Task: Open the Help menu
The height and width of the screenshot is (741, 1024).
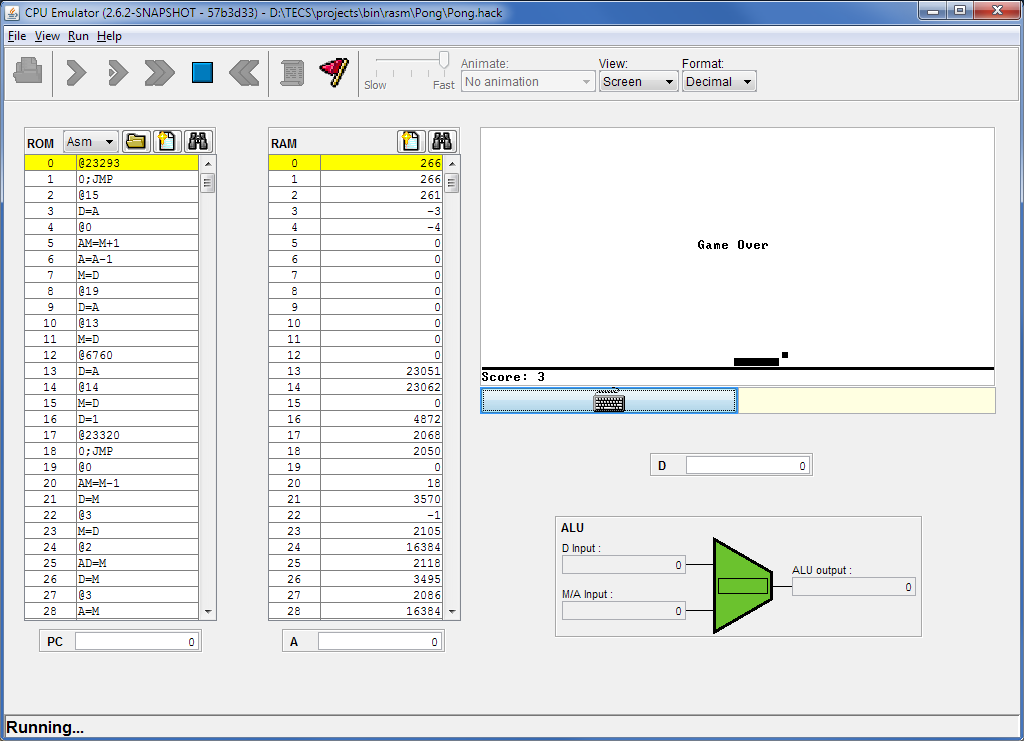Action: 109,36
